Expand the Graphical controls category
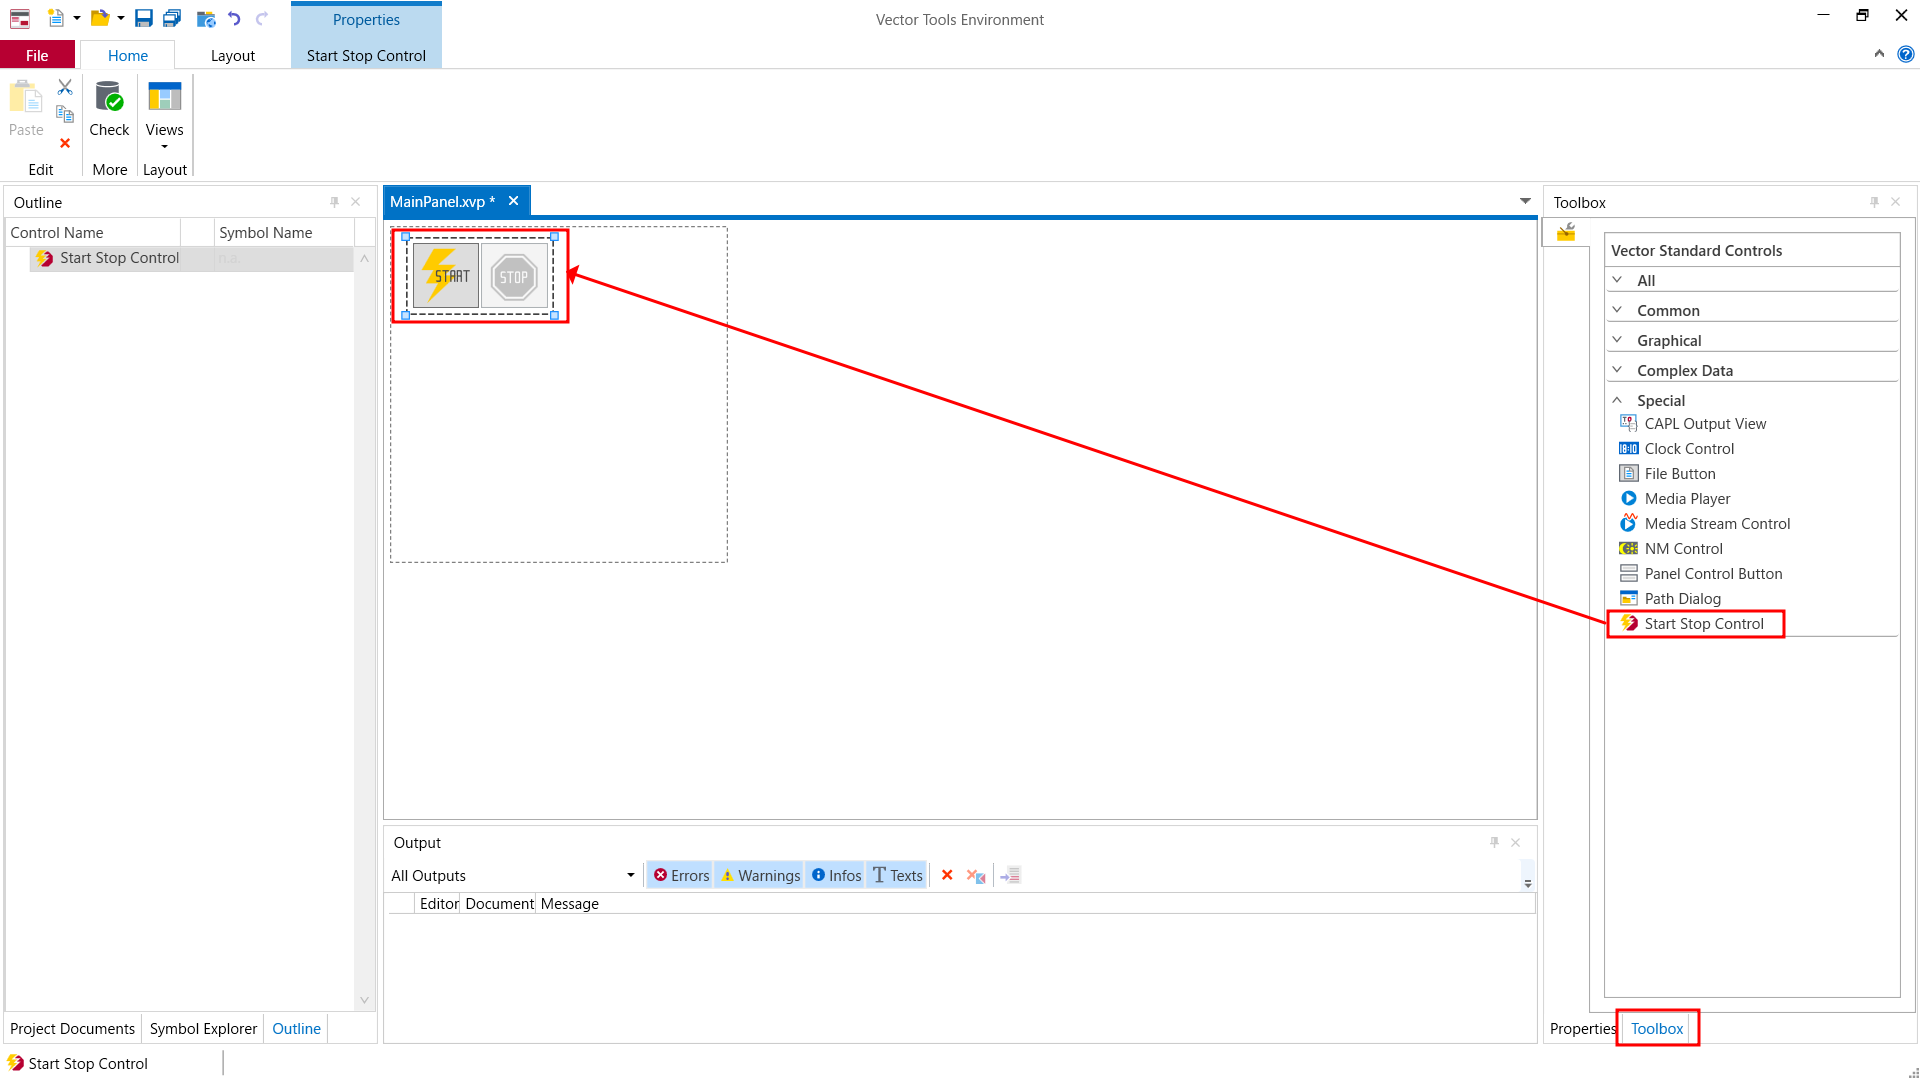Viewport: 1920px width, 1080px height. pyautogui.click(x=1668, y=340)
